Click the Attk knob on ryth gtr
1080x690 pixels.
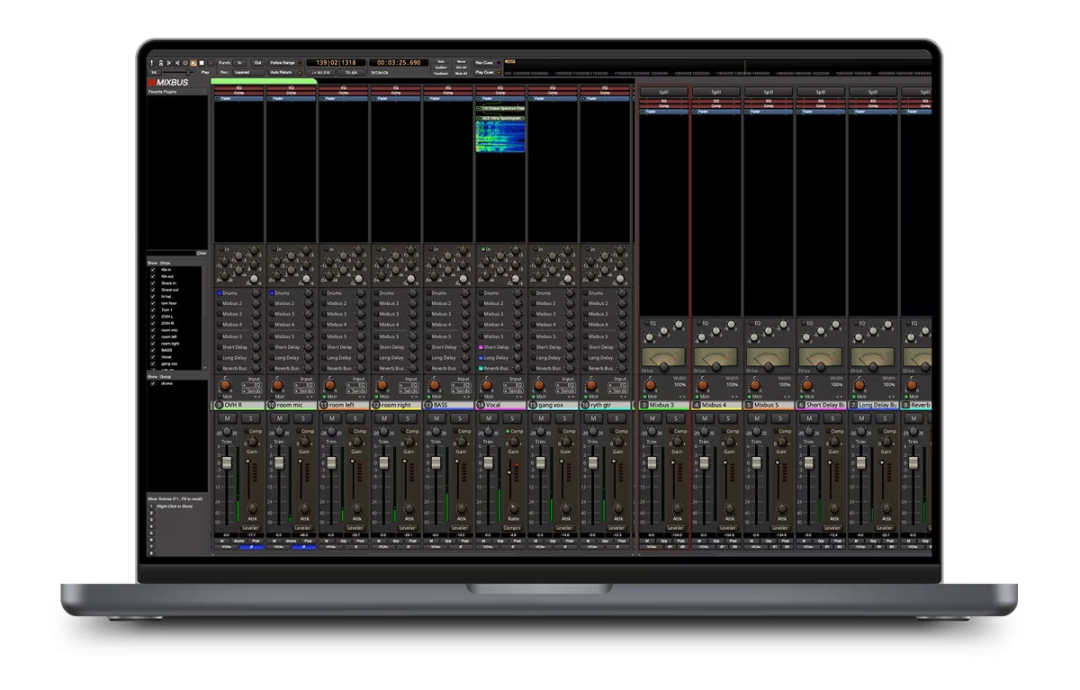pyautogui.click(x=618, y=509)
